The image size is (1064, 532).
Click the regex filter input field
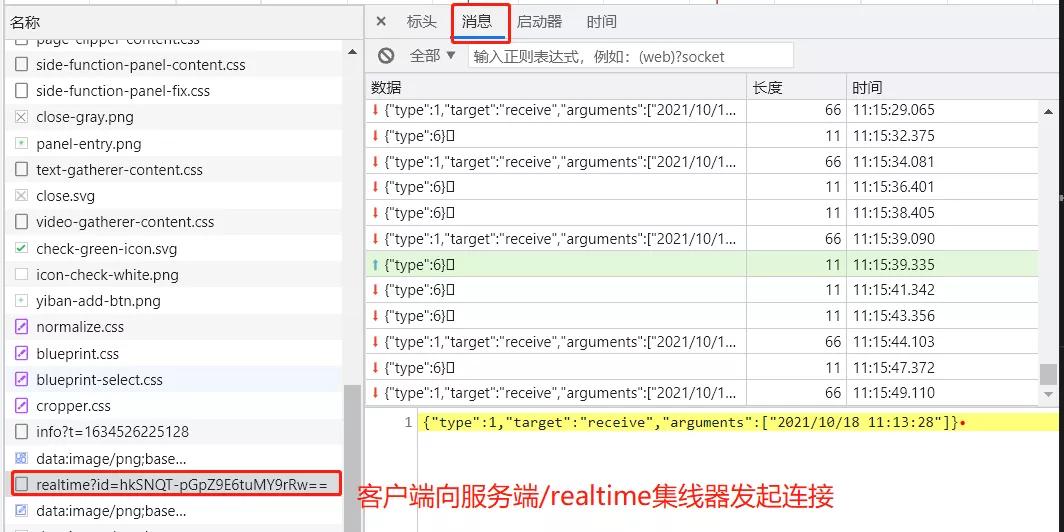pyautogui.click(x=630, y=56)
